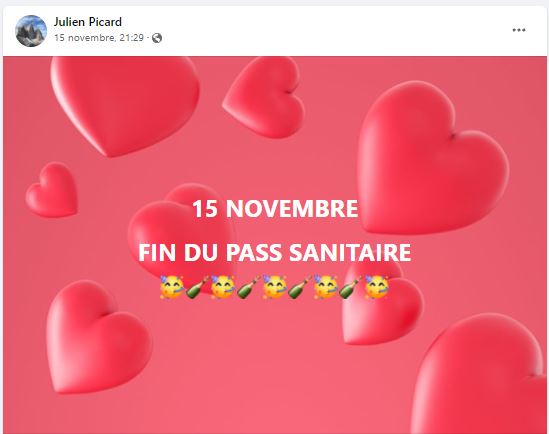Image resolution: width=549 pixels, height=434 pixels.
Task: Click the small heart at top center
Action: [x=264, y=97]
